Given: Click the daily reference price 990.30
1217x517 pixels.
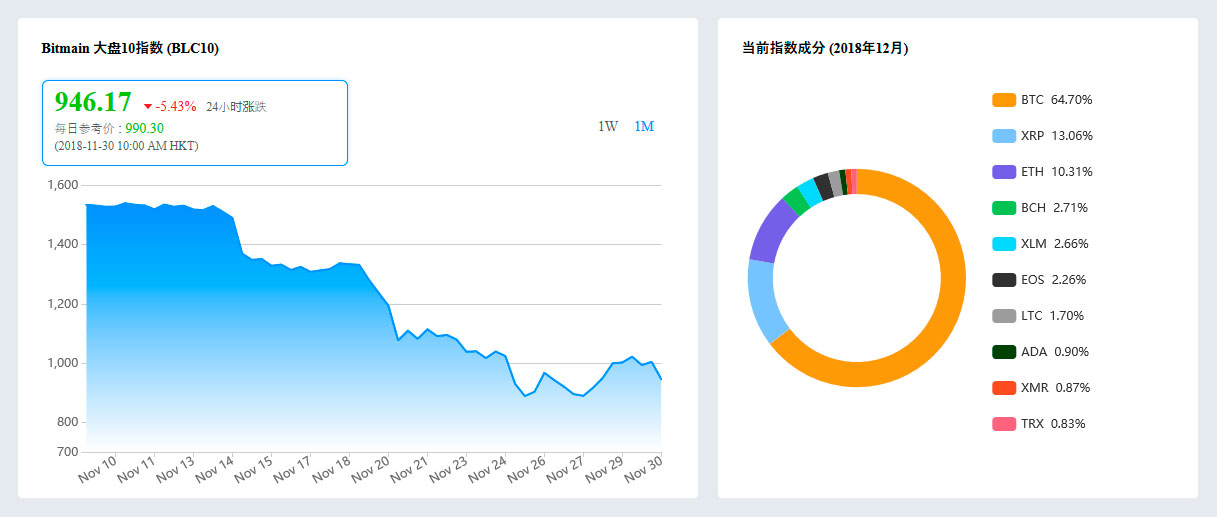Looking at the screenshot, I should (145, 128).
